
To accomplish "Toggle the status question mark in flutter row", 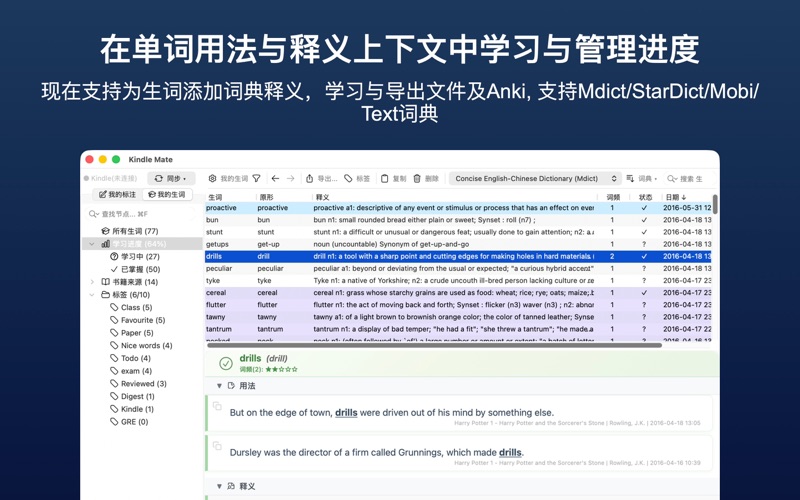I will pyautogui.click(x=644, y=305).
